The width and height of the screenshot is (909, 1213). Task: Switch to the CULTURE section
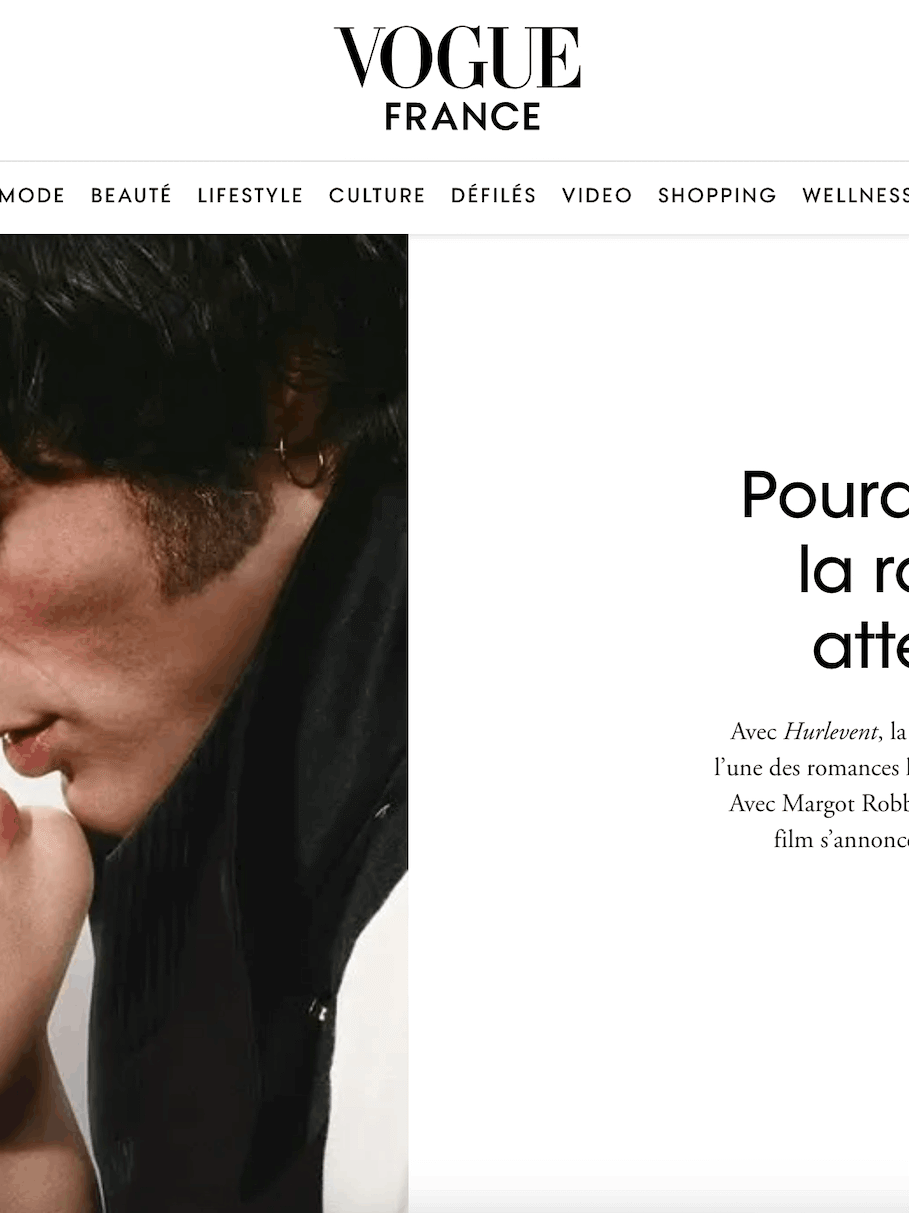(x=377, y=195)
